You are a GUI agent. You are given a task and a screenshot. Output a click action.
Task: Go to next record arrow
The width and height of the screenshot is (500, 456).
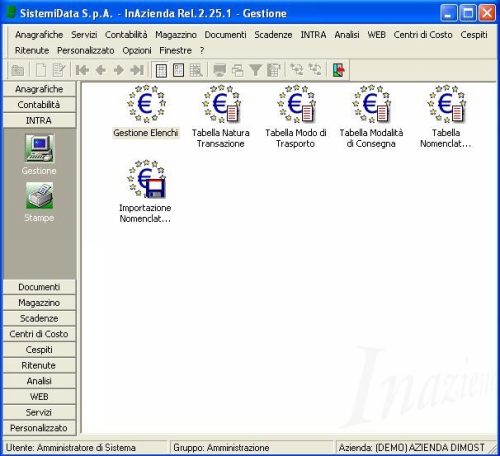pos(119,70)
